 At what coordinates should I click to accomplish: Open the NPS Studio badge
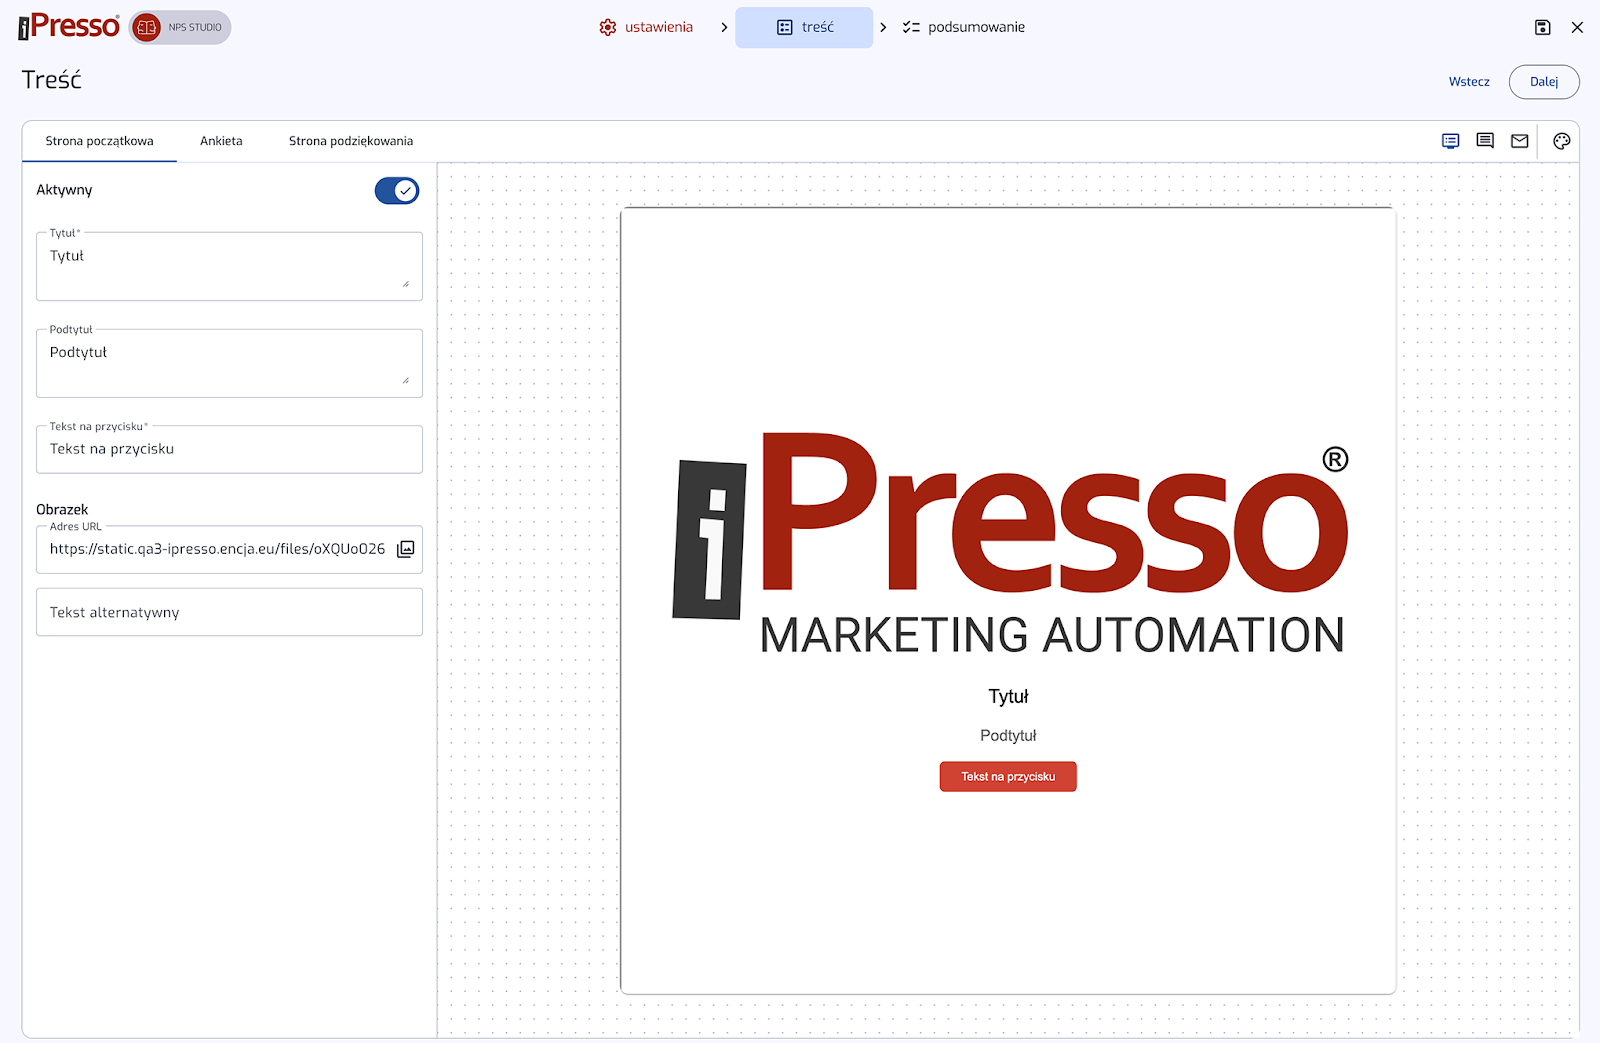pos(180,27)
